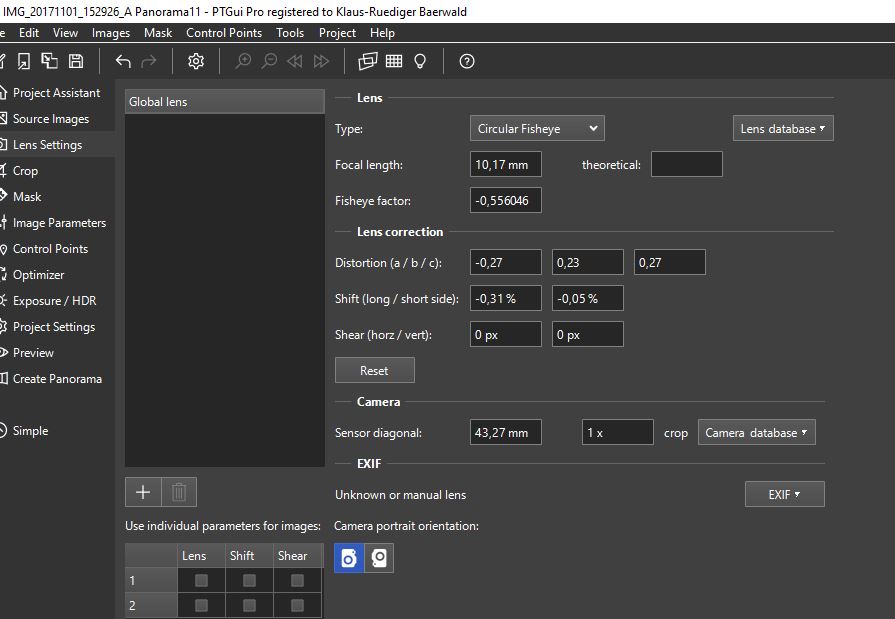Enable Lens checkbox for image 1
Viewport: 895px width, 619px height.
(201, 580)
